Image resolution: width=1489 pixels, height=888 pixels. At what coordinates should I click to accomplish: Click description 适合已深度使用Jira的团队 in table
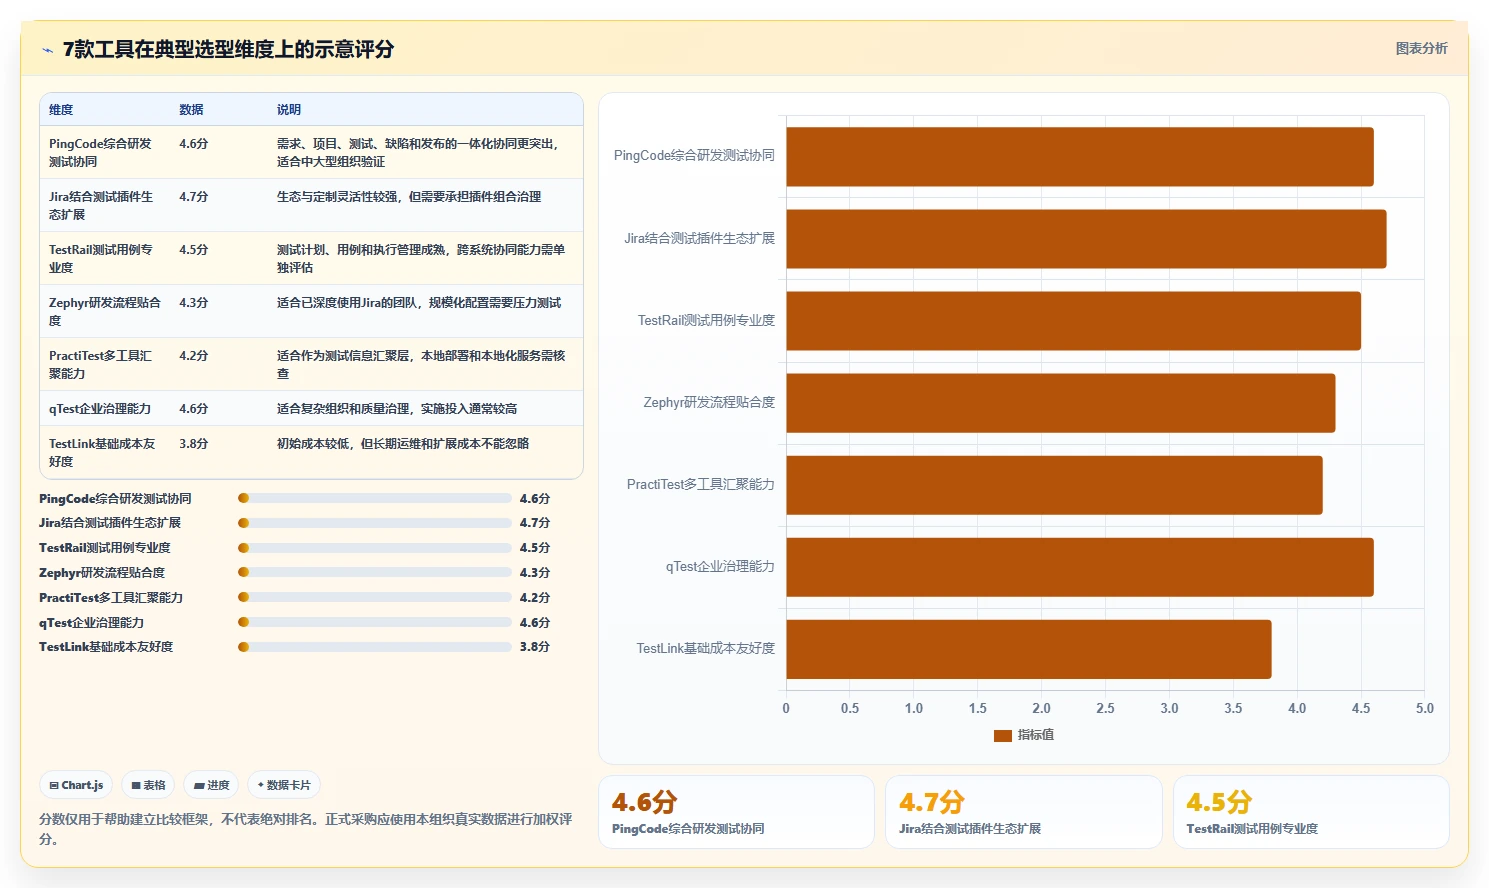point(419,302)
